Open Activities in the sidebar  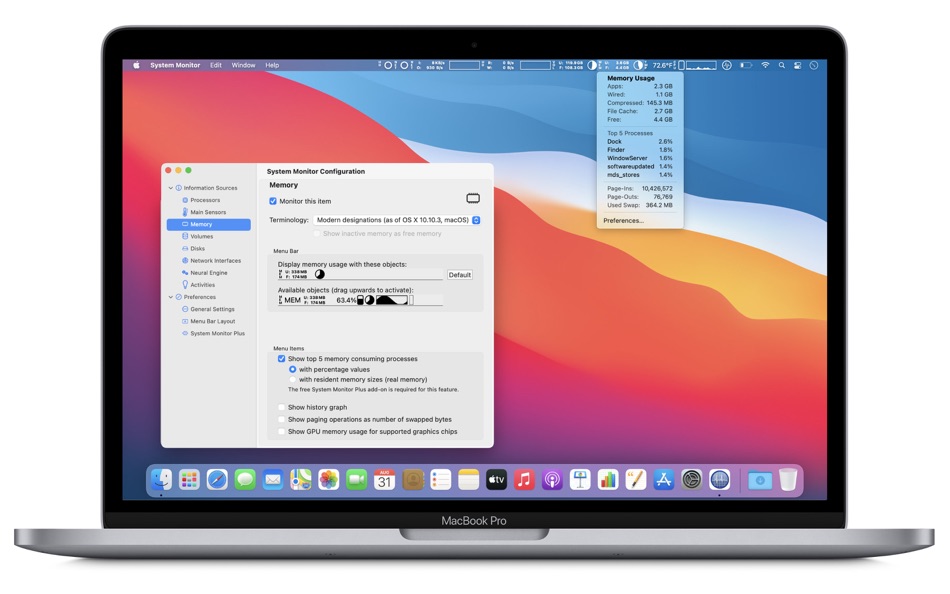(x=202, y=285)
